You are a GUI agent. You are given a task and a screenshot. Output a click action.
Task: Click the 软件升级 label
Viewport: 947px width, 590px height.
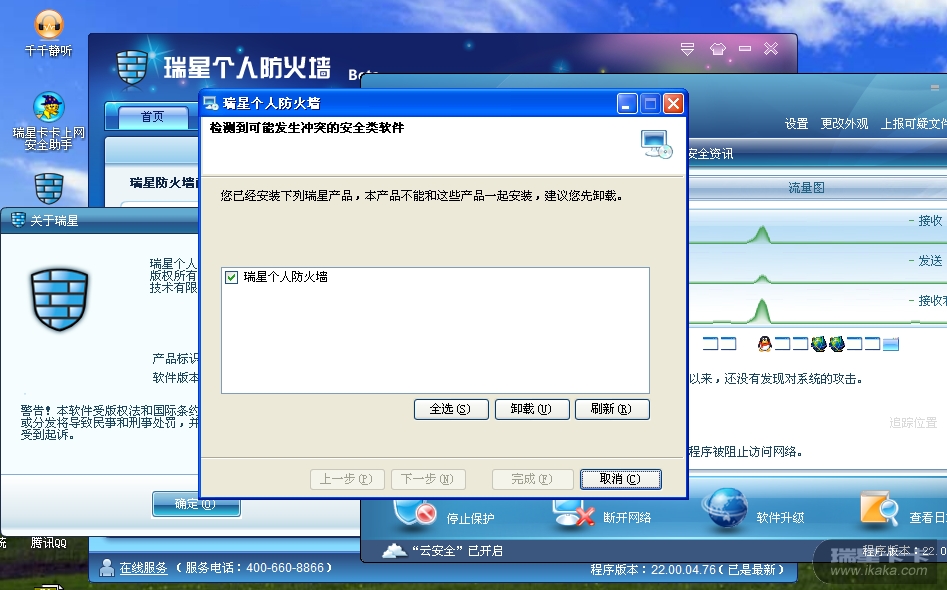point(780,518)
